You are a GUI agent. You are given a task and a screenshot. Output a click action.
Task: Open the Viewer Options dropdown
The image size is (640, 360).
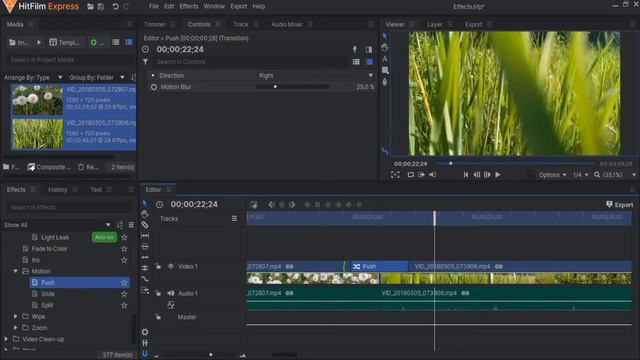click(552, 175)
